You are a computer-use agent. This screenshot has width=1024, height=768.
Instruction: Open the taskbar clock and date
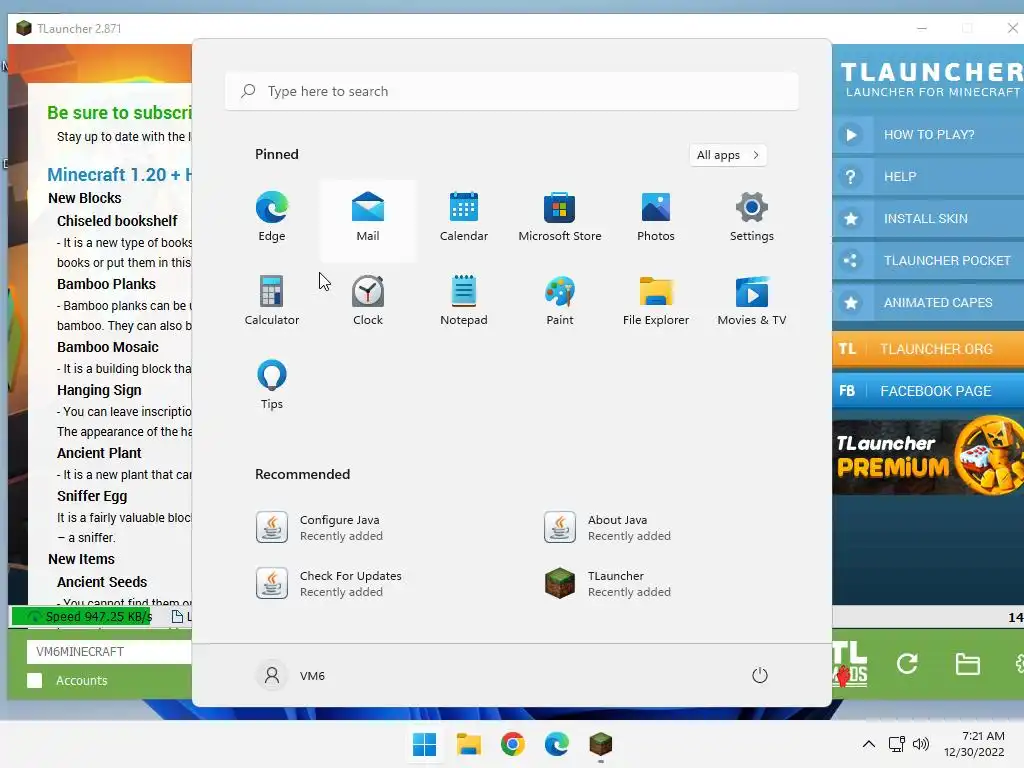click(x=974, y=744)
